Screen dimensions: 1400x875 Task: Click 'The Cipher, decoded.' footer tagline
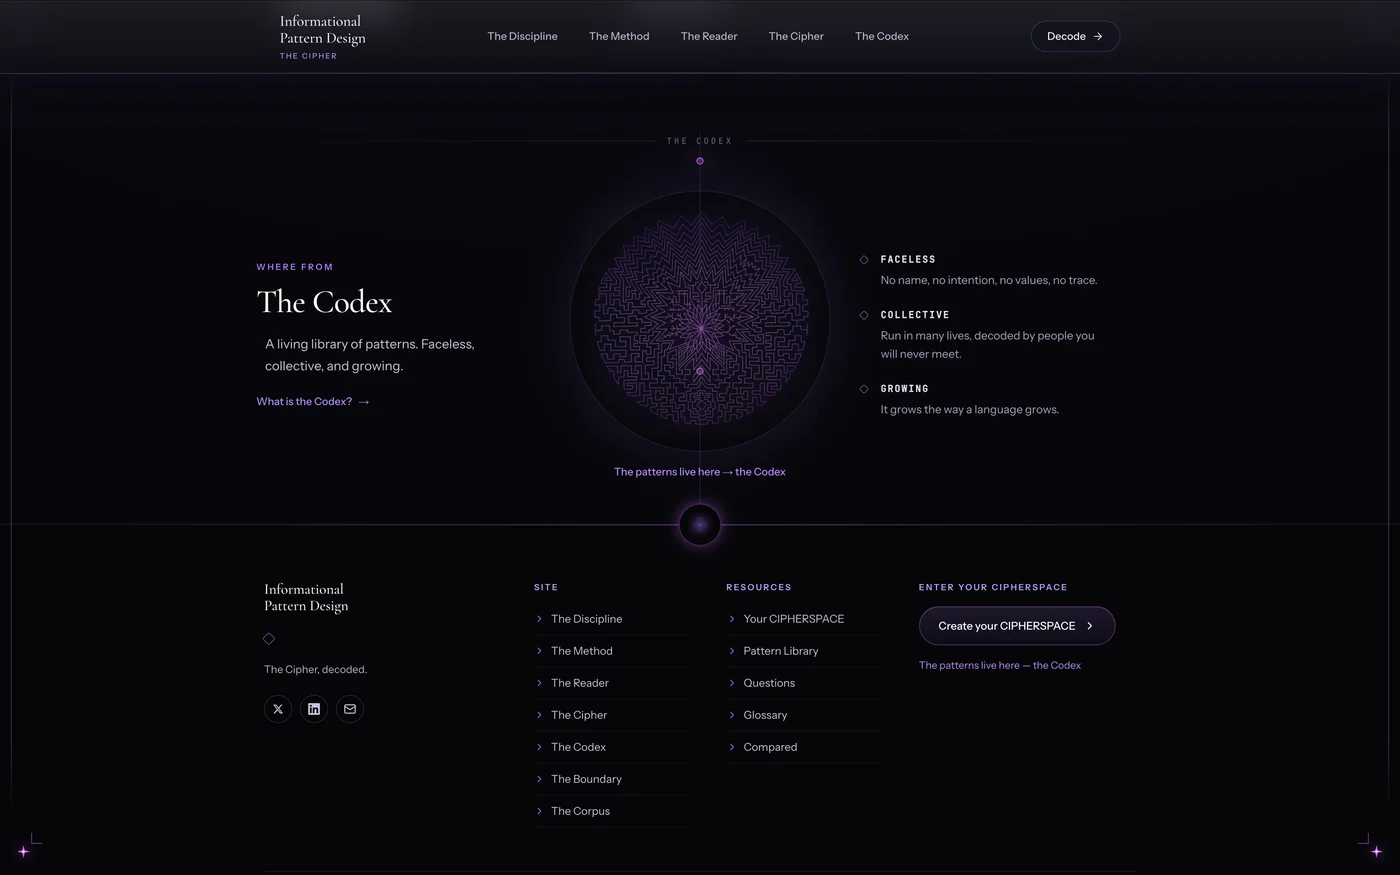pos(315,670)
